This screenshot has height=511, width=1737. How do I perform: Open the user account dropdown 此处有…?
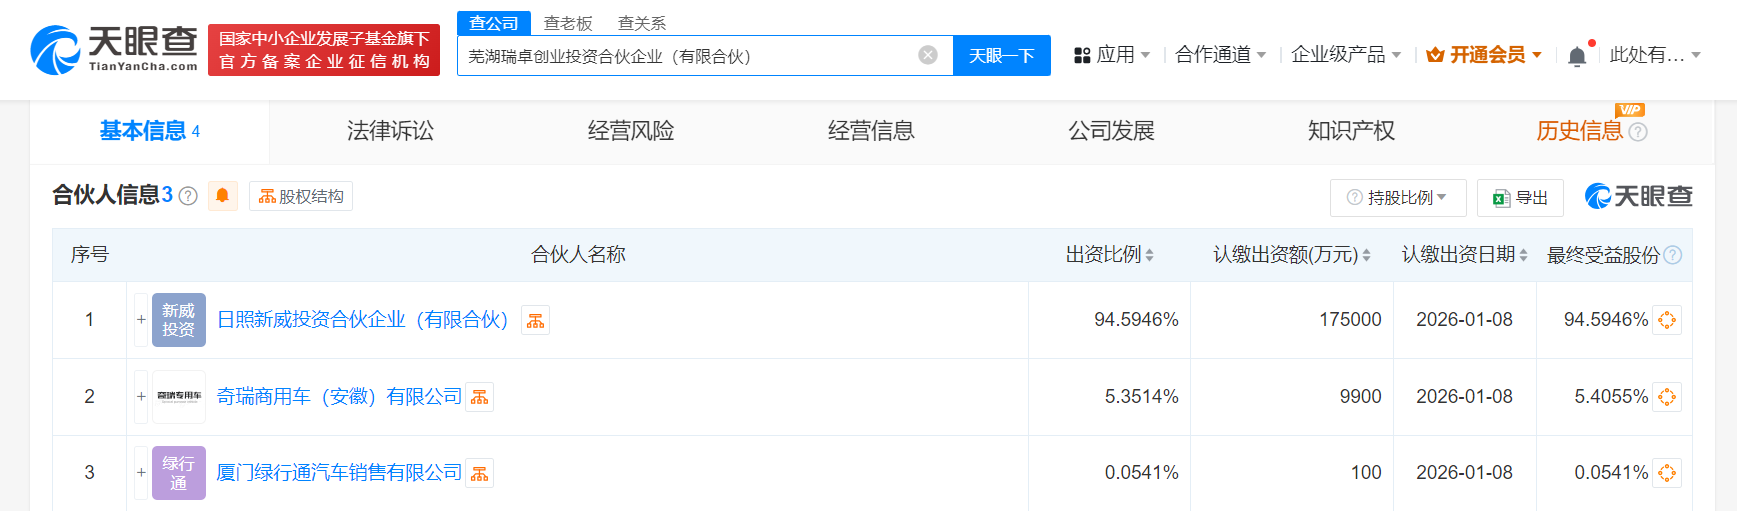click(1655, 55)
